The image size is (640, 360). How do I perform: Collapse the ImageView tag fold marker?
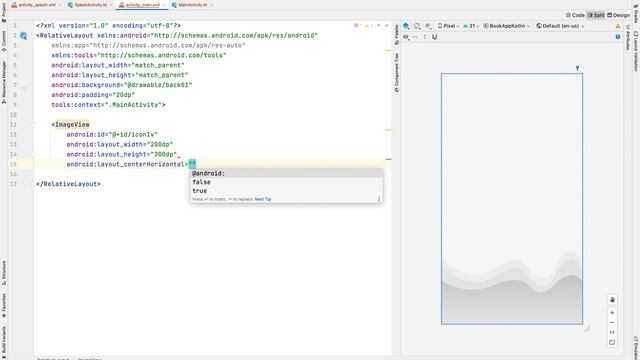coord(33,124)
